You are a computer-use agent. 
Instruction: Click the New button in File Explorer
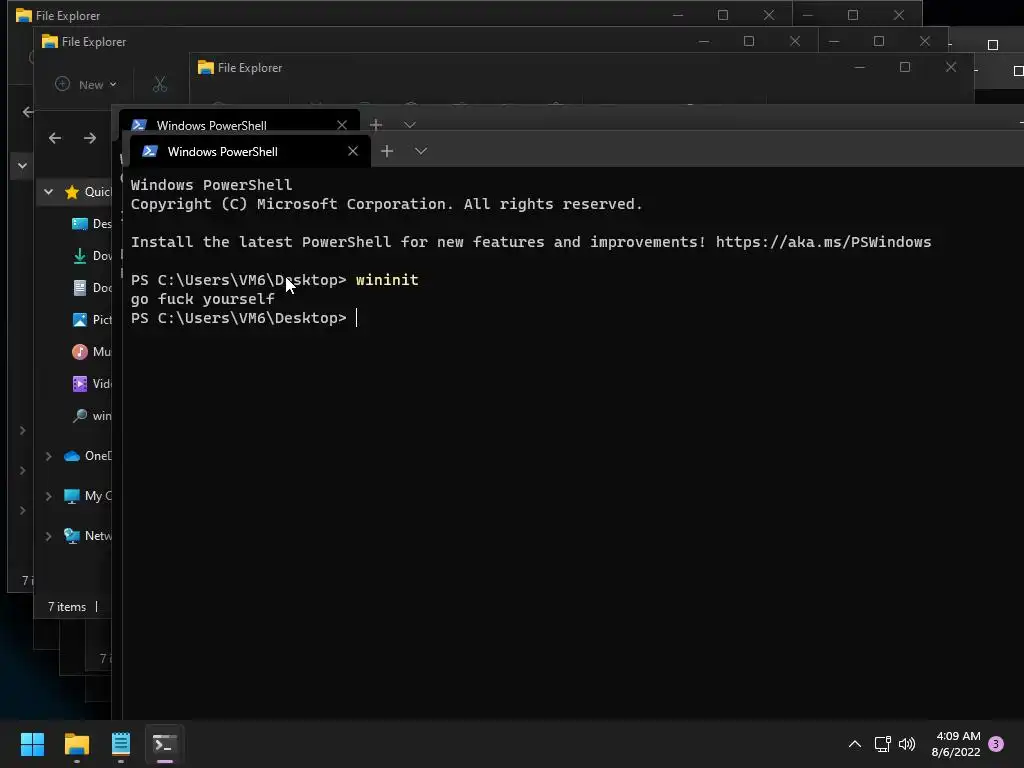pyautogui.click(x=86, y=84)
